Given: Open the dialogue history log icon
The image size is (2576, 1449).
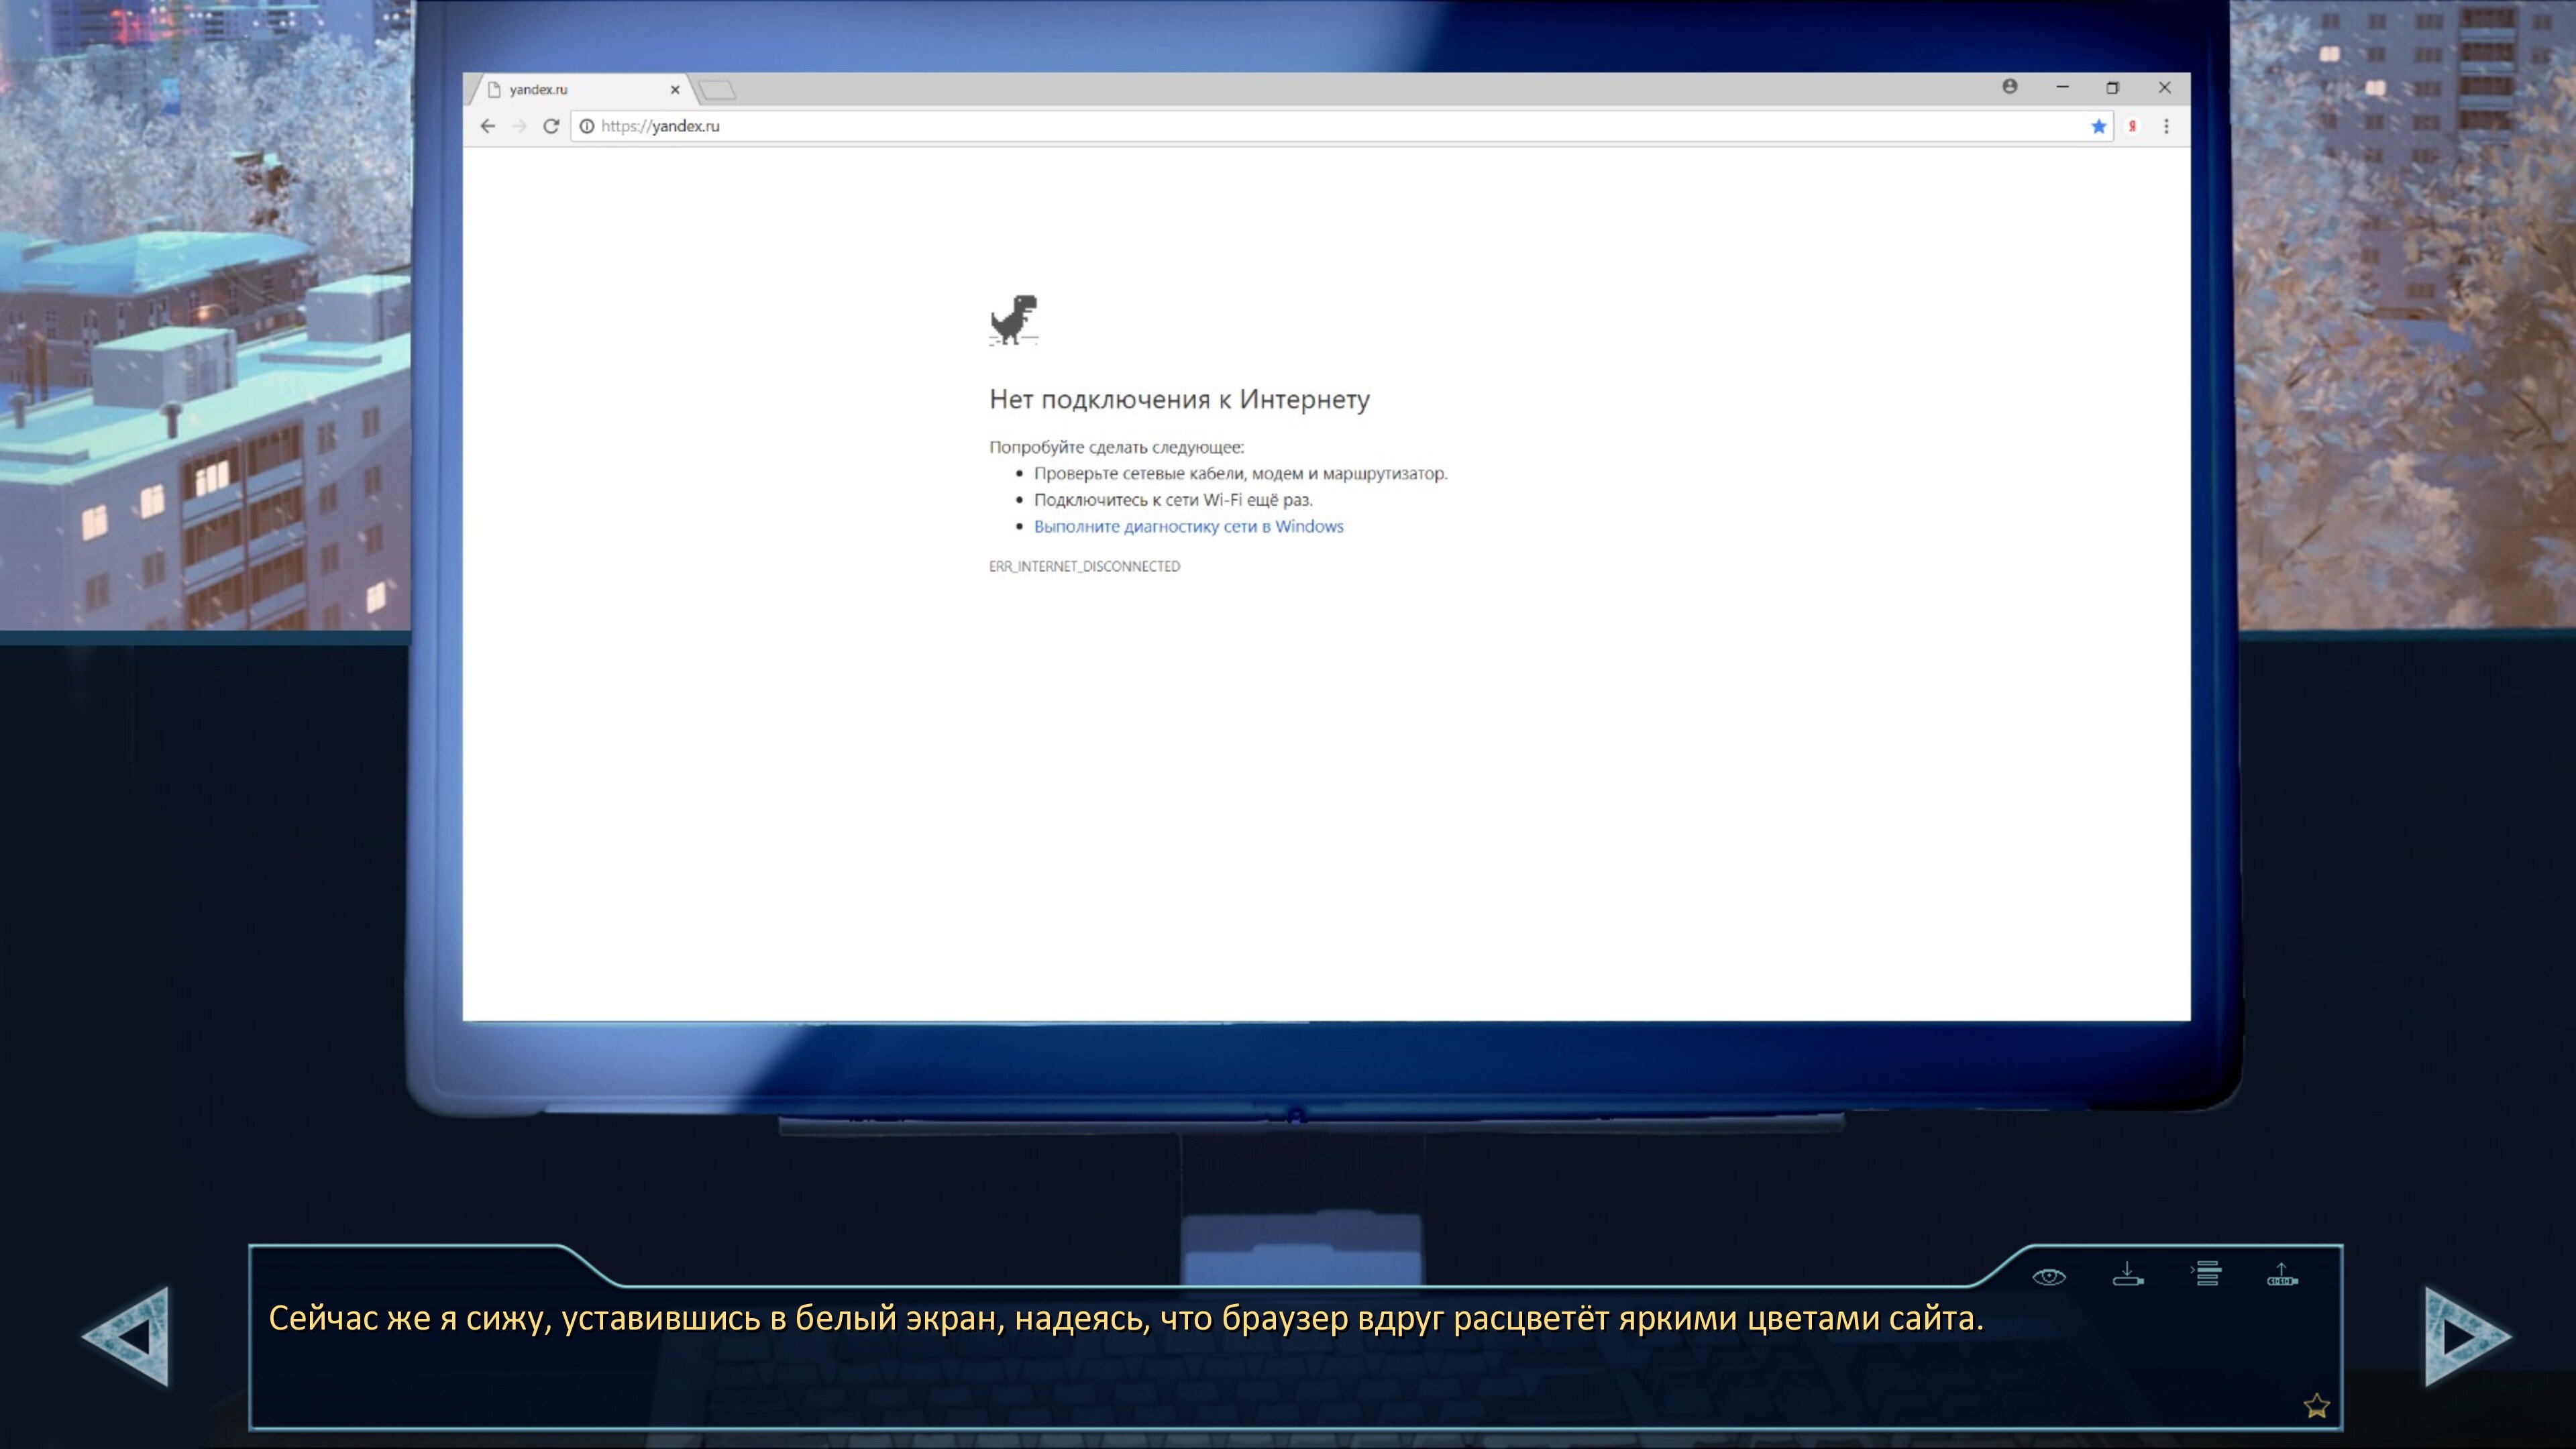Looking at the screenshot, I should click(2206, 1274).
